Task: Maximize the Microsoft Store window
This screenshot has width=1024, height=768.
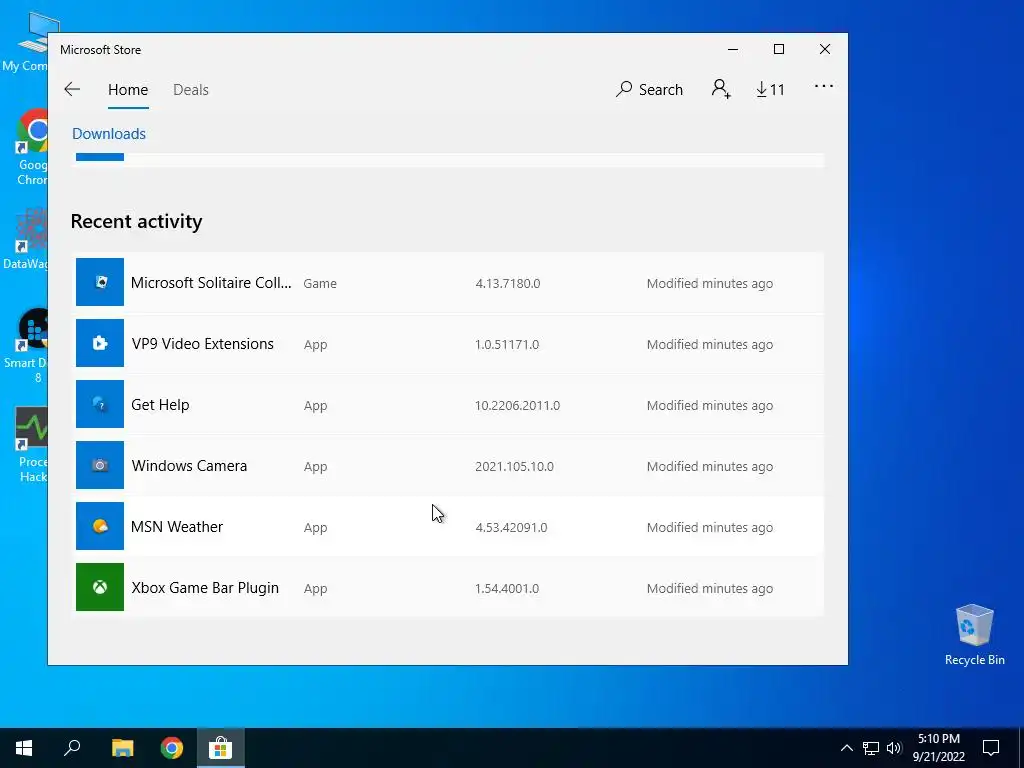Action: tap(778, 50)
